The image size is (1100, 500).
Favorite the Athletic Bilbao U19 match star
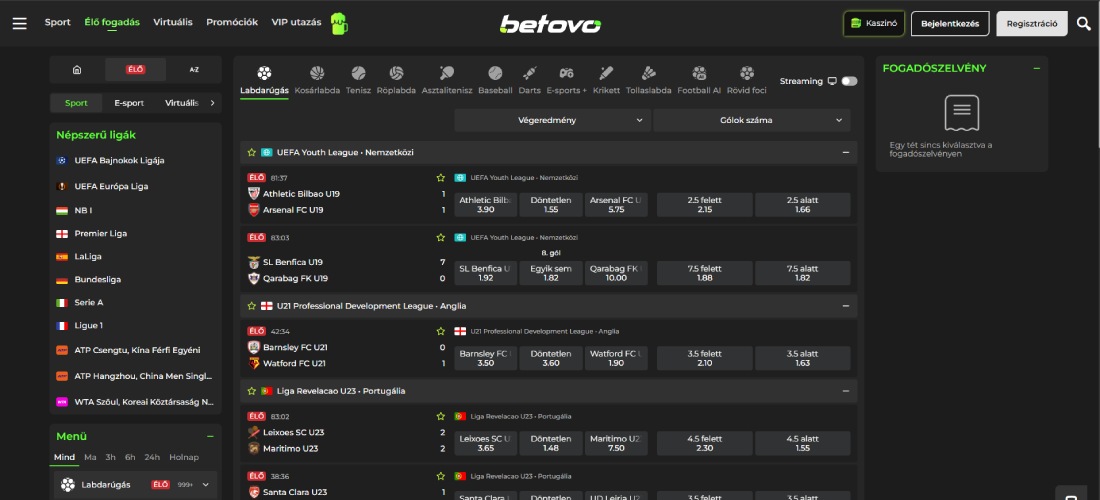pos(439,178)
